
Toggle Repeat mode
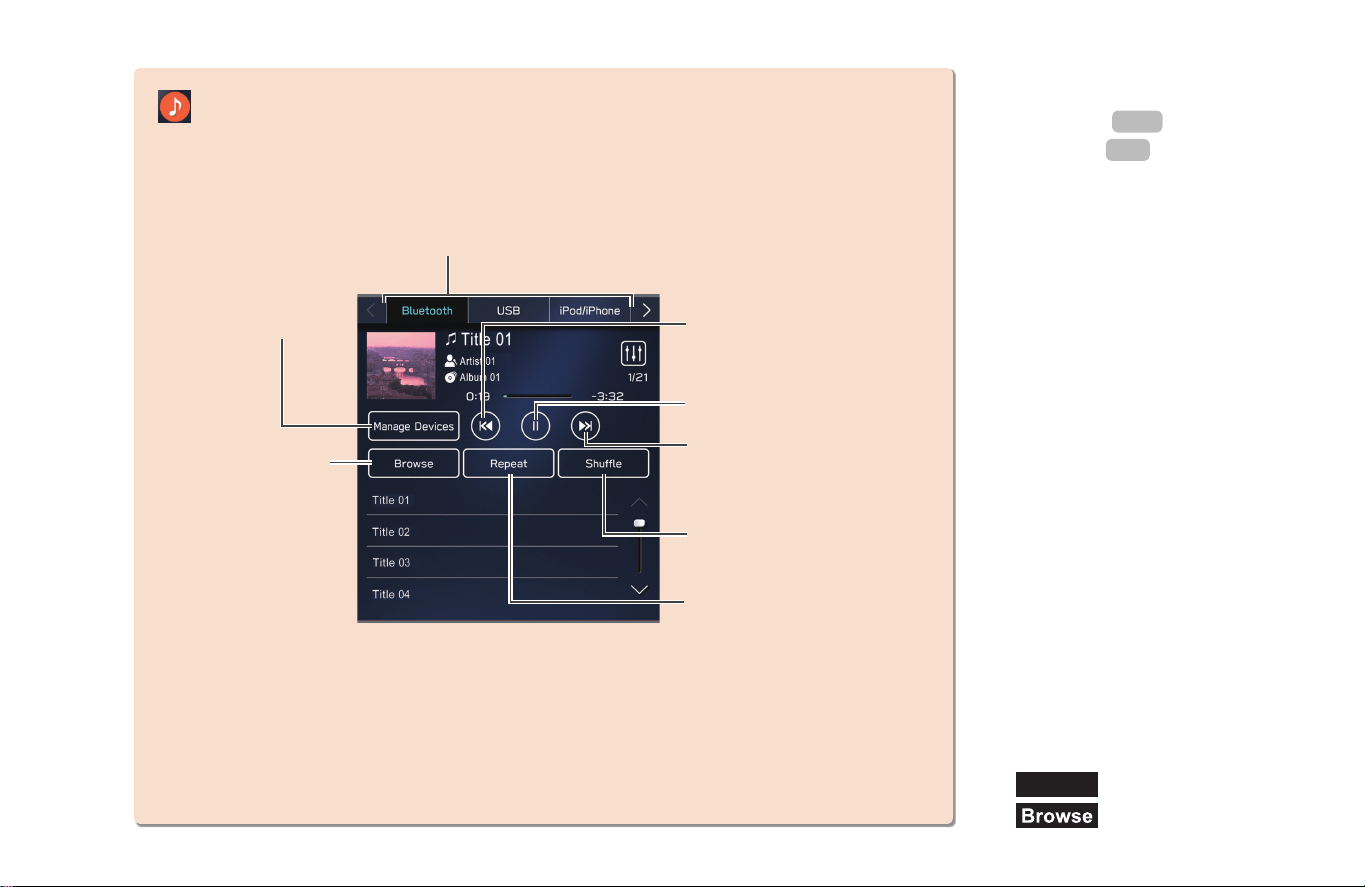pos(509,464)
